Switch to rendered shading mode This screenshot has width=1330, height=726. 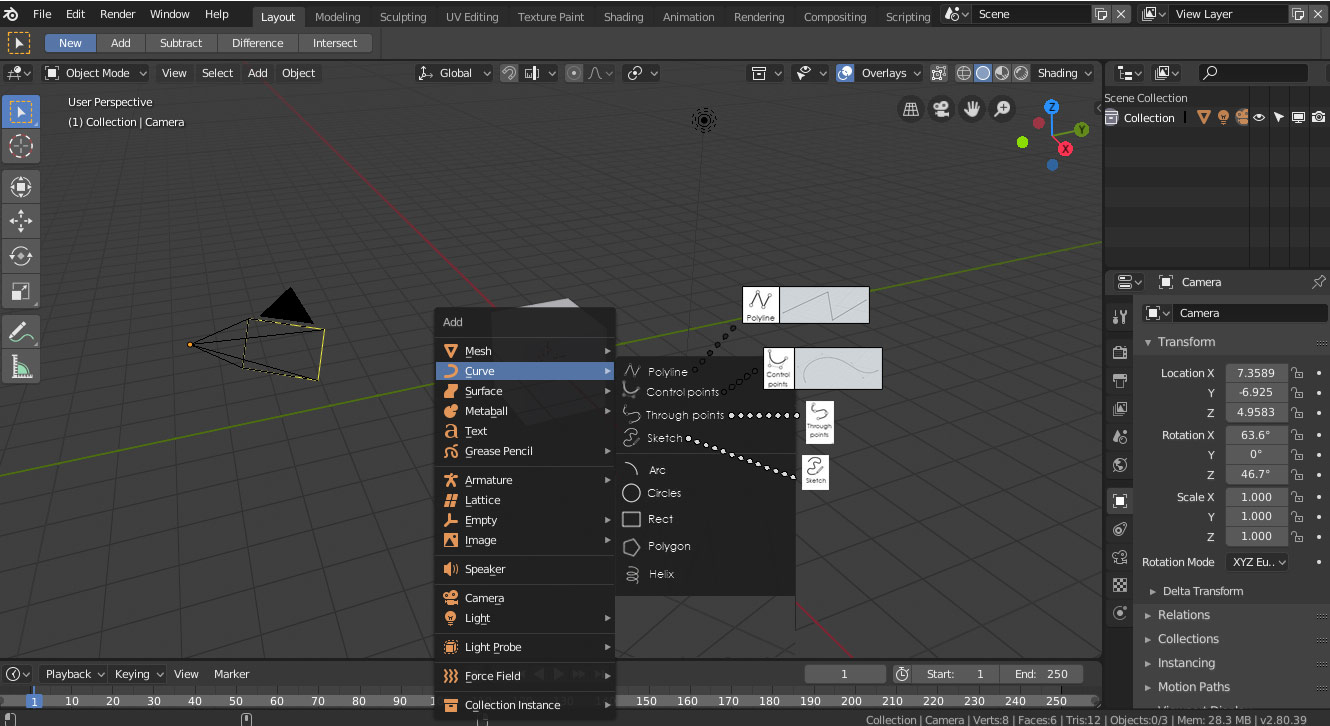[x=1021, y=73]
